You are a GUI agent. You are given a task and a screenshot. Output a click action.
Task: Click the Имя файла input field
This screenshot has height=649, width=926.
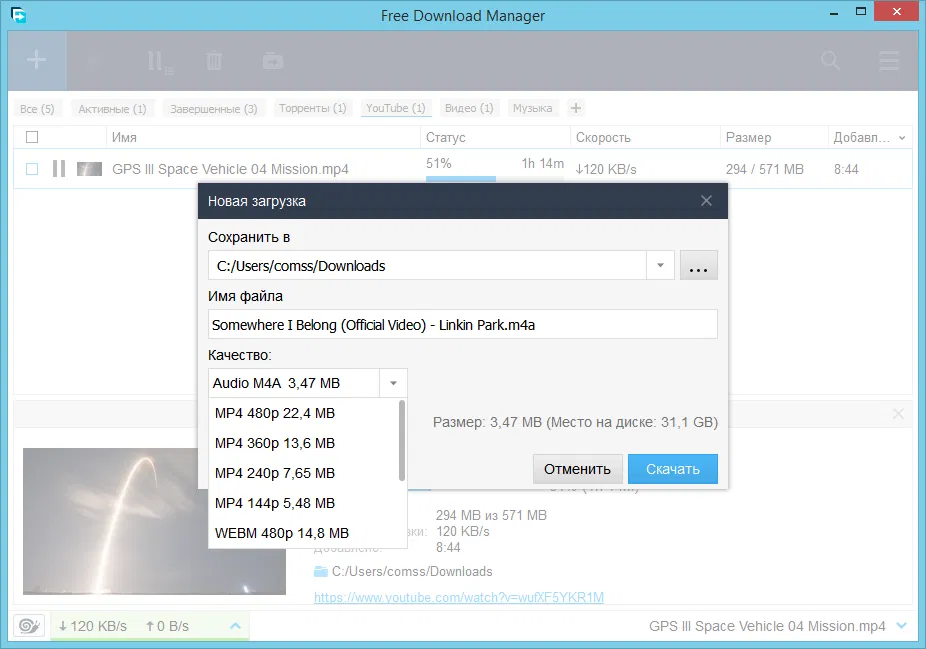pos(463,324)
